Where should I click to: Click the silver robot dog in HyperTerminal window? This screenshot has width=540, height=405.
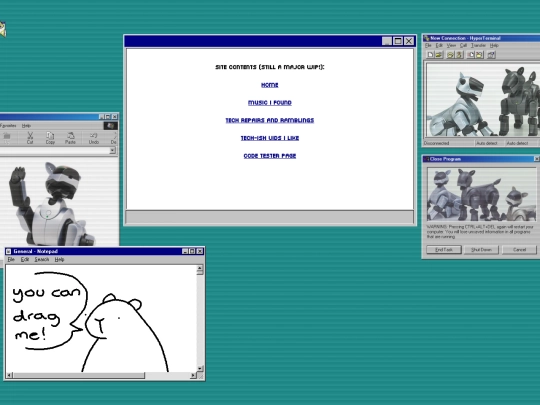(x=460, y=103)
